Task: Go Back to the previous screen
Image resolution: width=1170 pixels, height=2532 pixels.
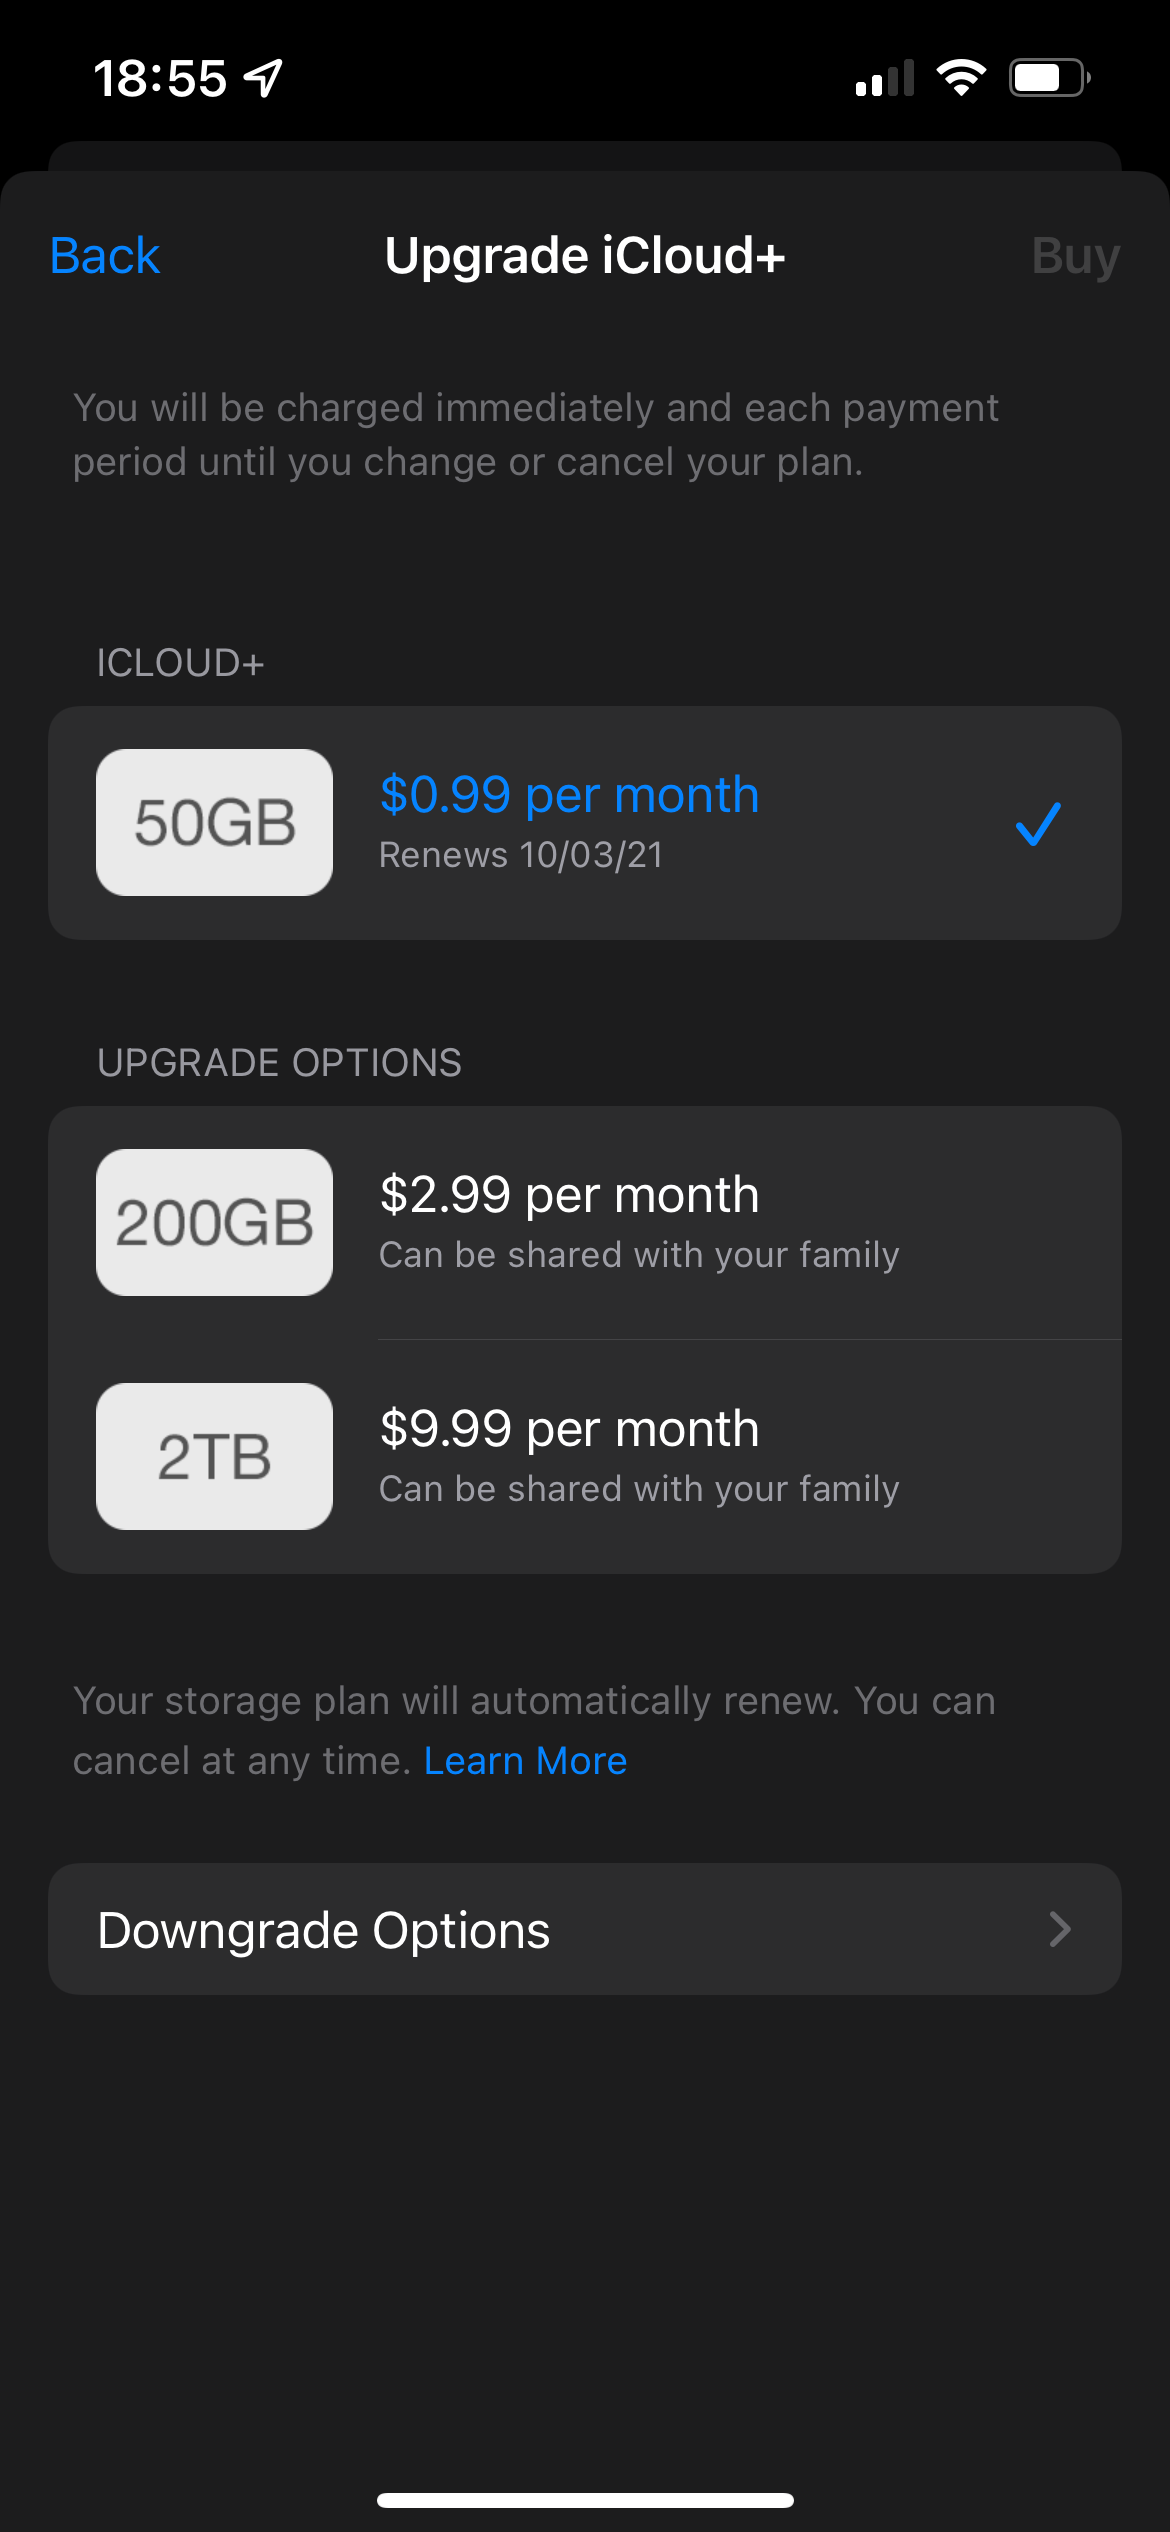Action: coord(103,255)
